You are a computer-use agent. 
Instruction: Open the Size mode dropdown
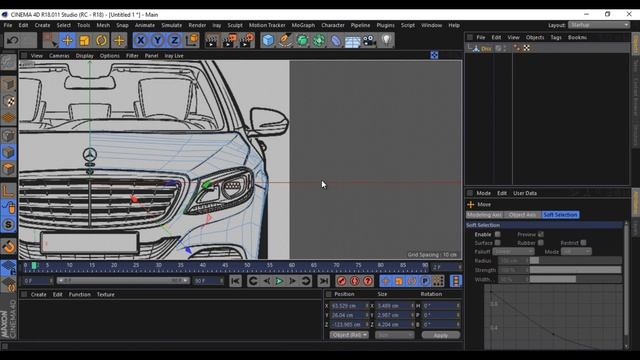tap(394, 335)
